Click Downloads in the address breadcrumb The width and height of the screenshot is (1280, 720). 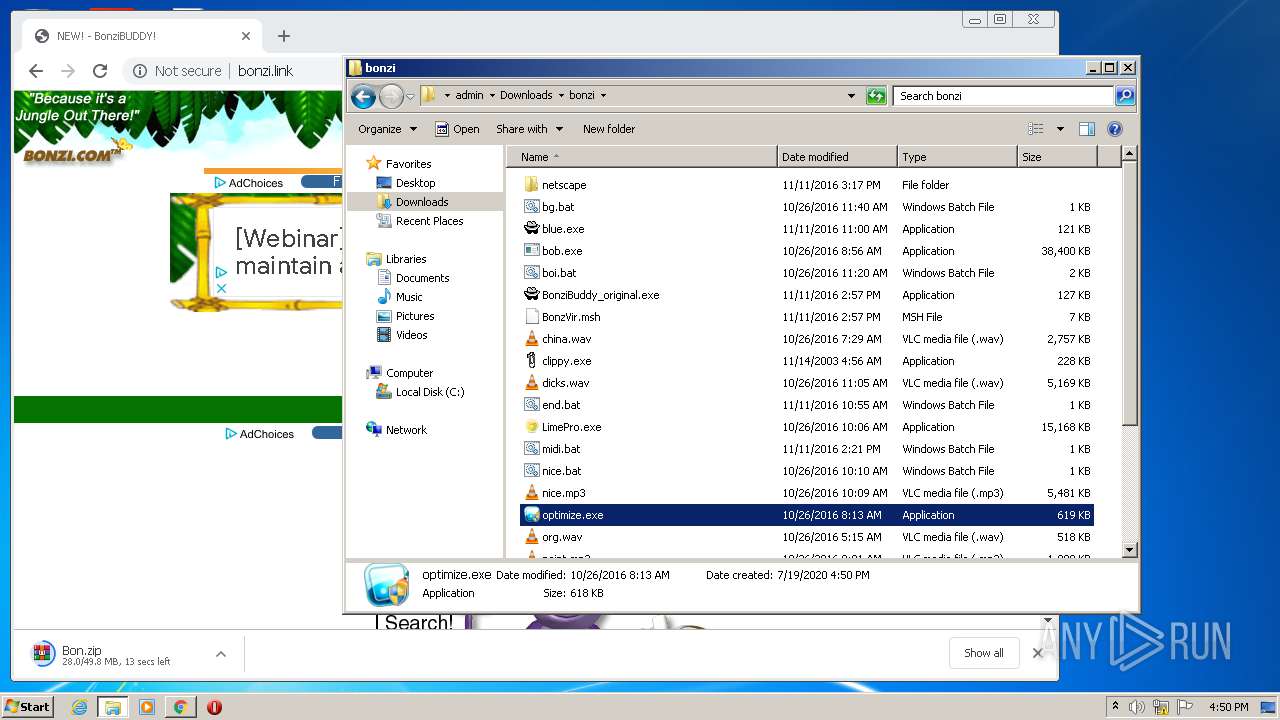point(526,96)
